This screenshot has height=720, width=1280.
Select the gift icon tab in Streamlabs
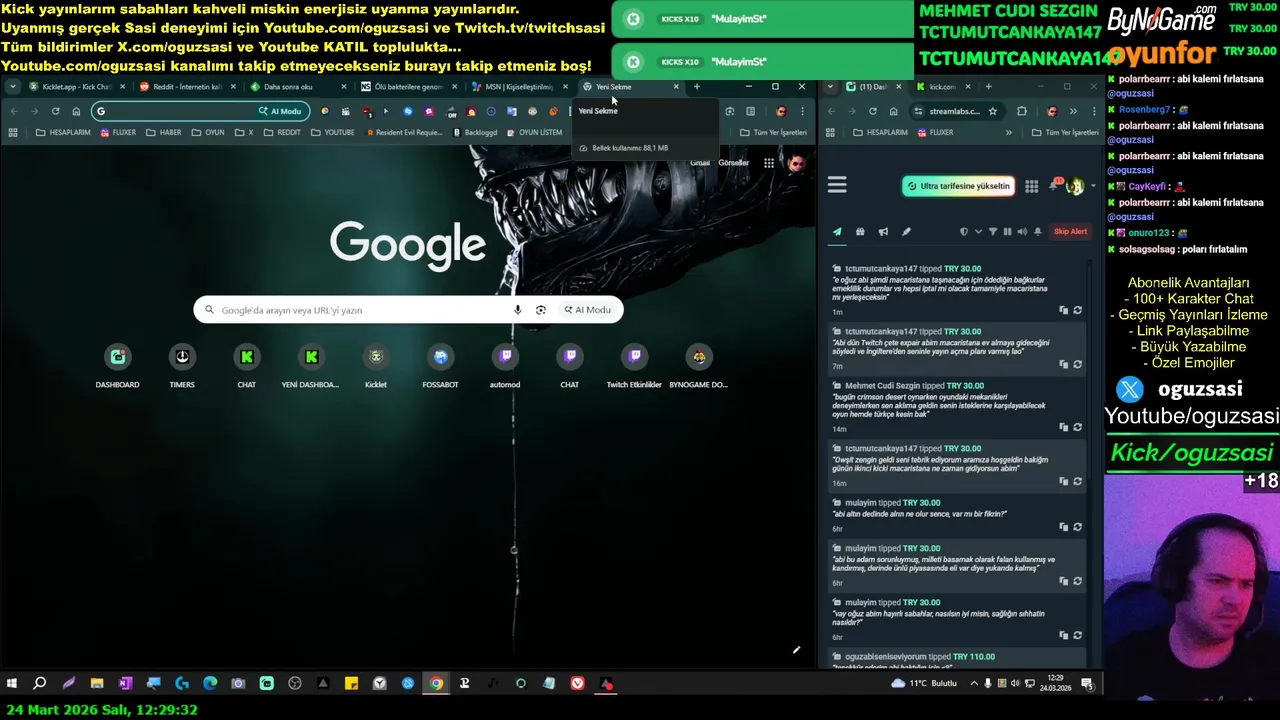(x=860, y=232)
